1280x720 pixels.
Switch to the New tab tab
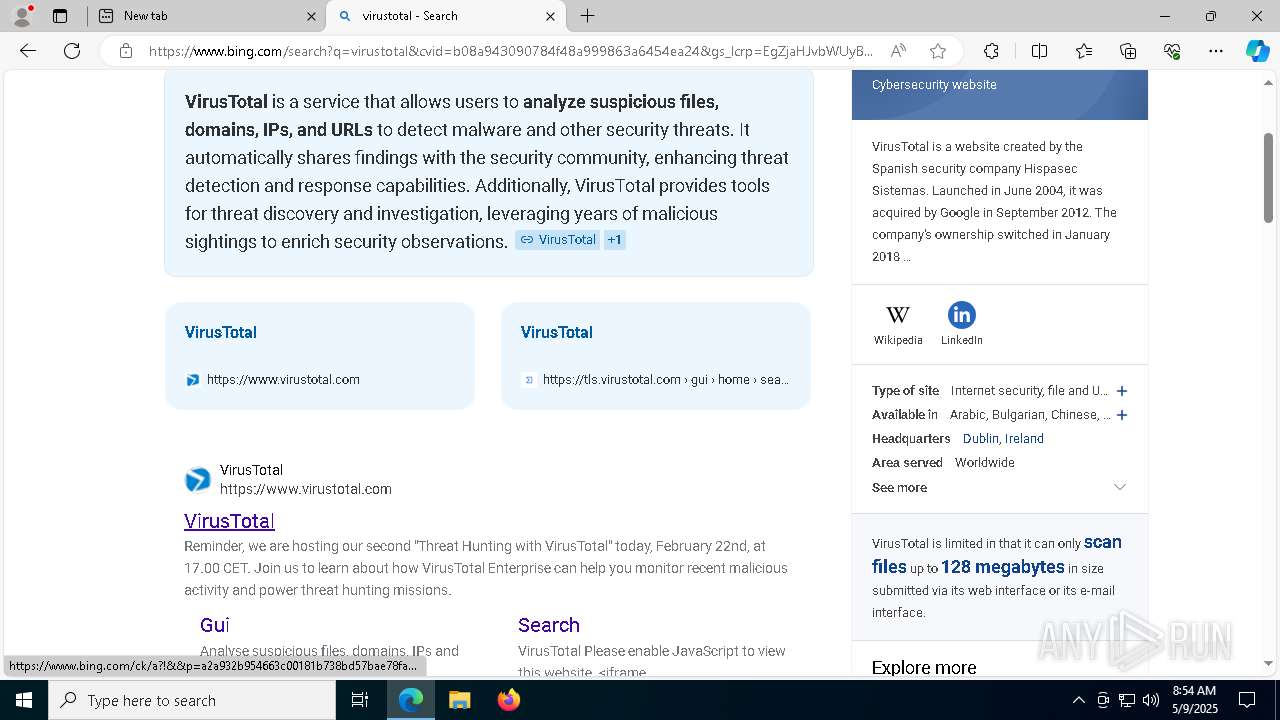tap(205, 16)
